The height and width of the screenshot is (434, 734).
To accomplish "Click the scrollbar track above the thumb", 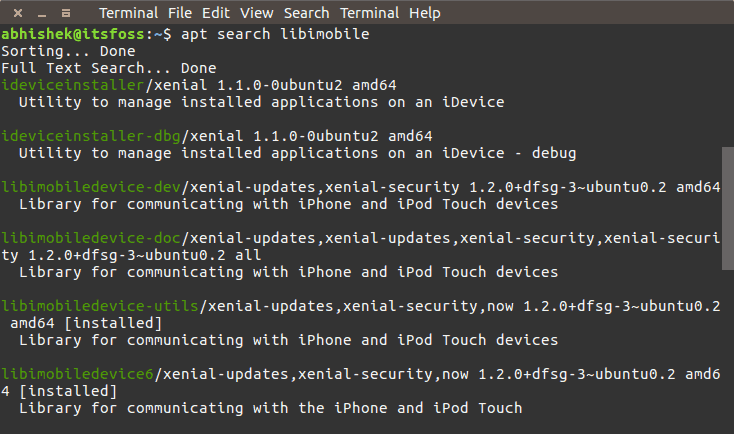I will pos(728,90).
